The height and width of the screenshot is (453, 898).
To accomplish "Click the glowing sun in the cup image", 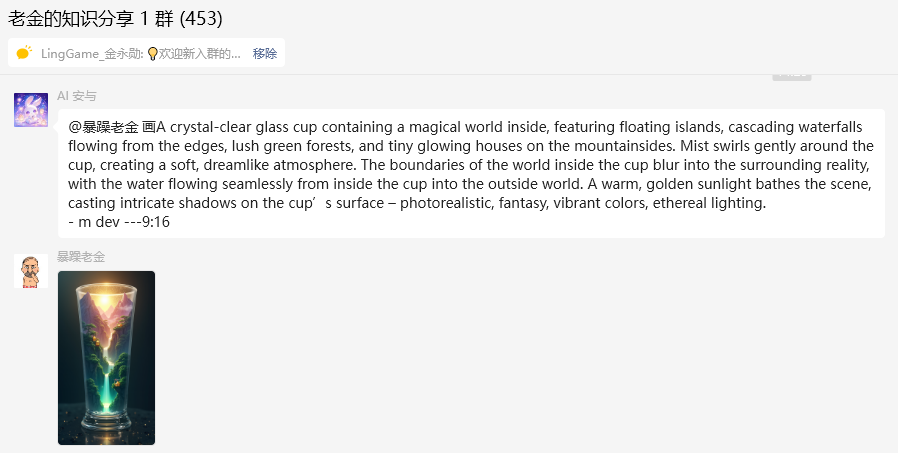I will click(105, 299).
